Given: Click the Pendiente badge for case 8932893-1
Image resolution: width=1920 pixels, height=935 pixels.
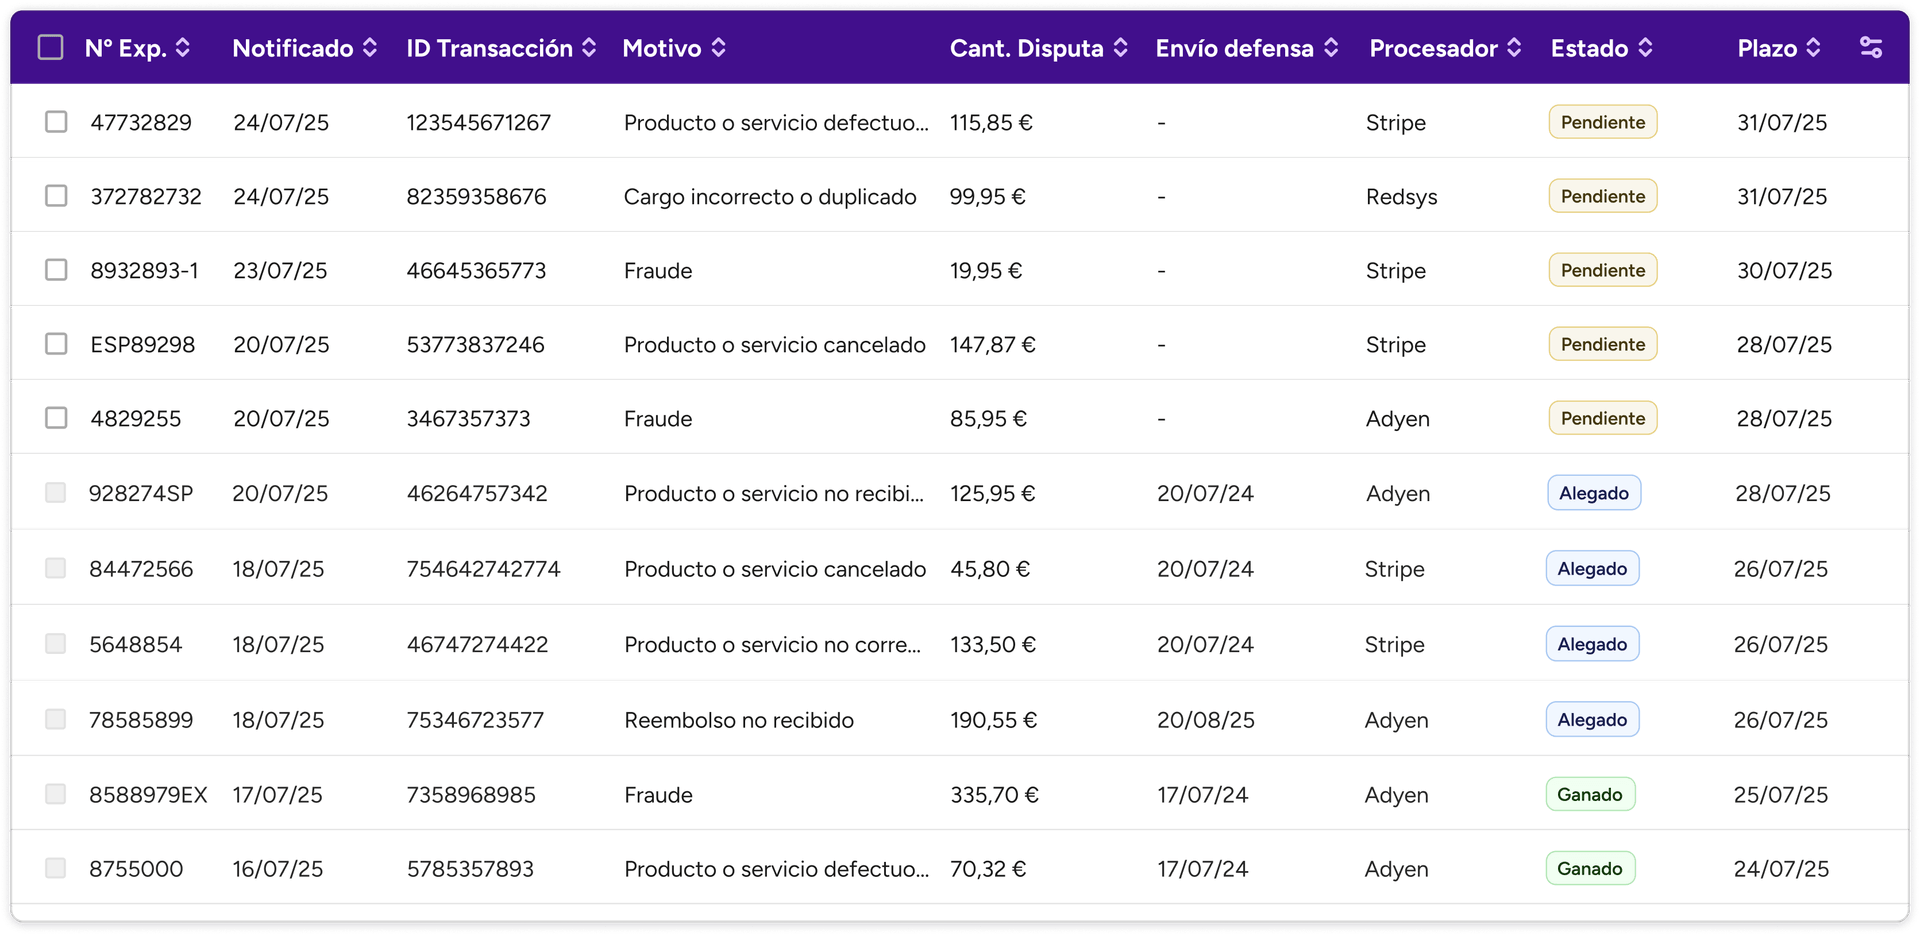Looking at the screenshot, I should (x=1602, y=270).
